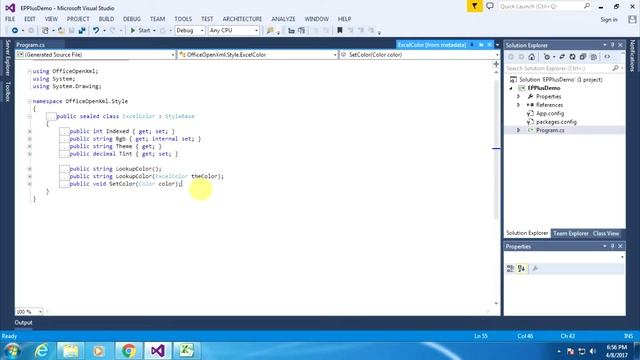Open the TEAM menu
The width and height of the screenshot is (640, 360).
[x=157, y=19]
